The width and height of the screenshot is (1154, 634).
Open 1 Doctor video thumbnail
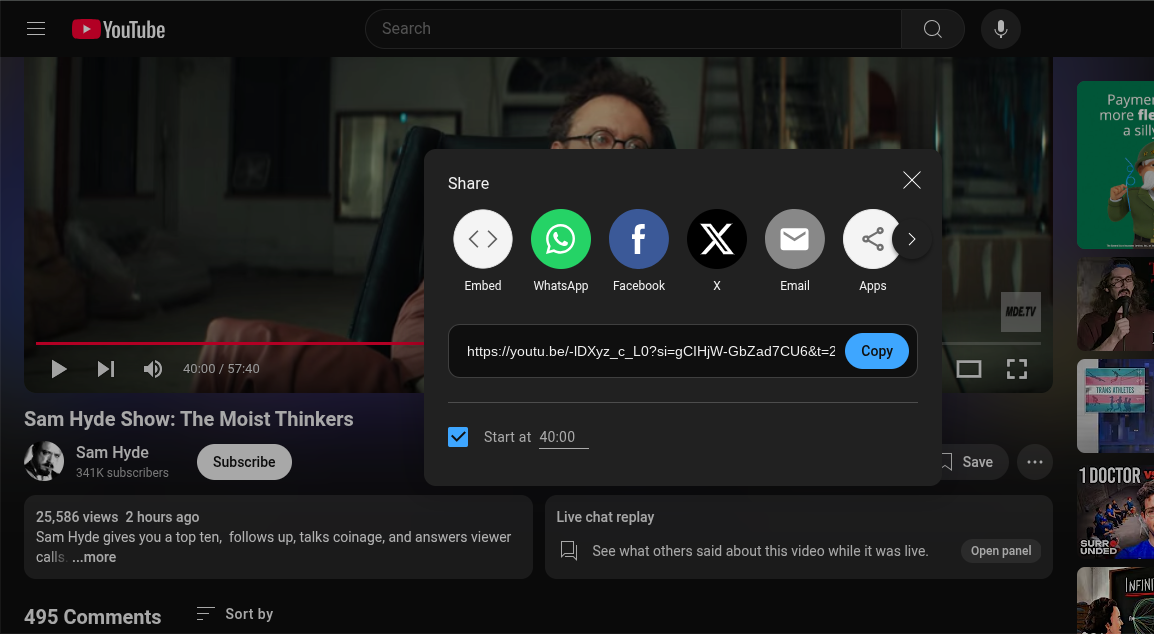click(1115, 511)
